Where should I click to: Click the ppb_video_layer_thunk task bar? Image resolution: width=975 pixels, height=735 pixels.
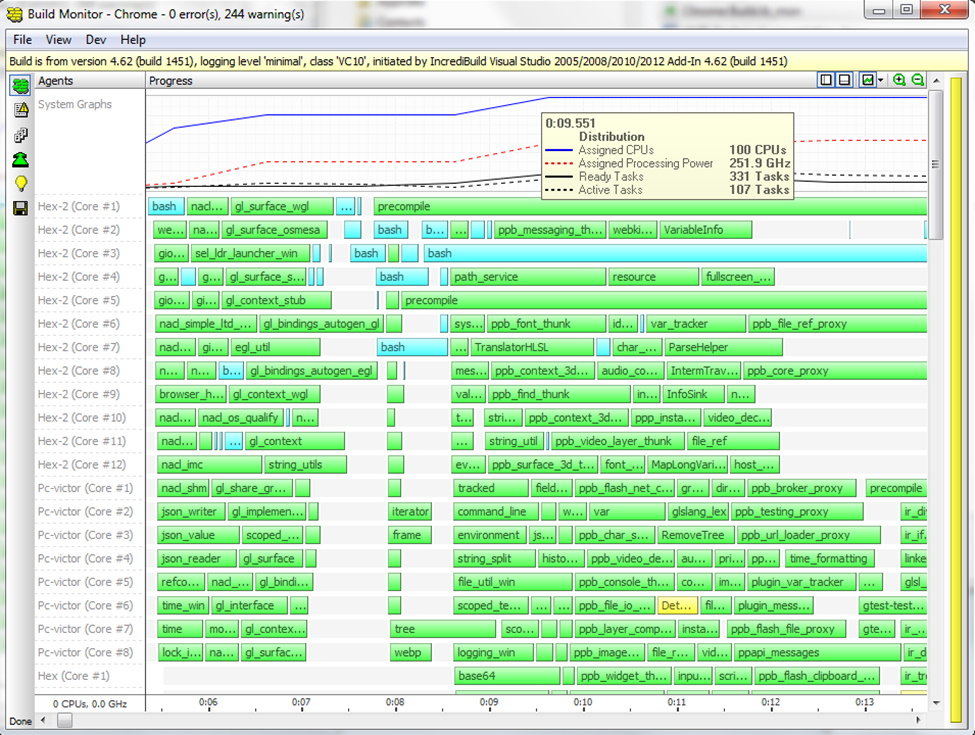coord(617,441)
